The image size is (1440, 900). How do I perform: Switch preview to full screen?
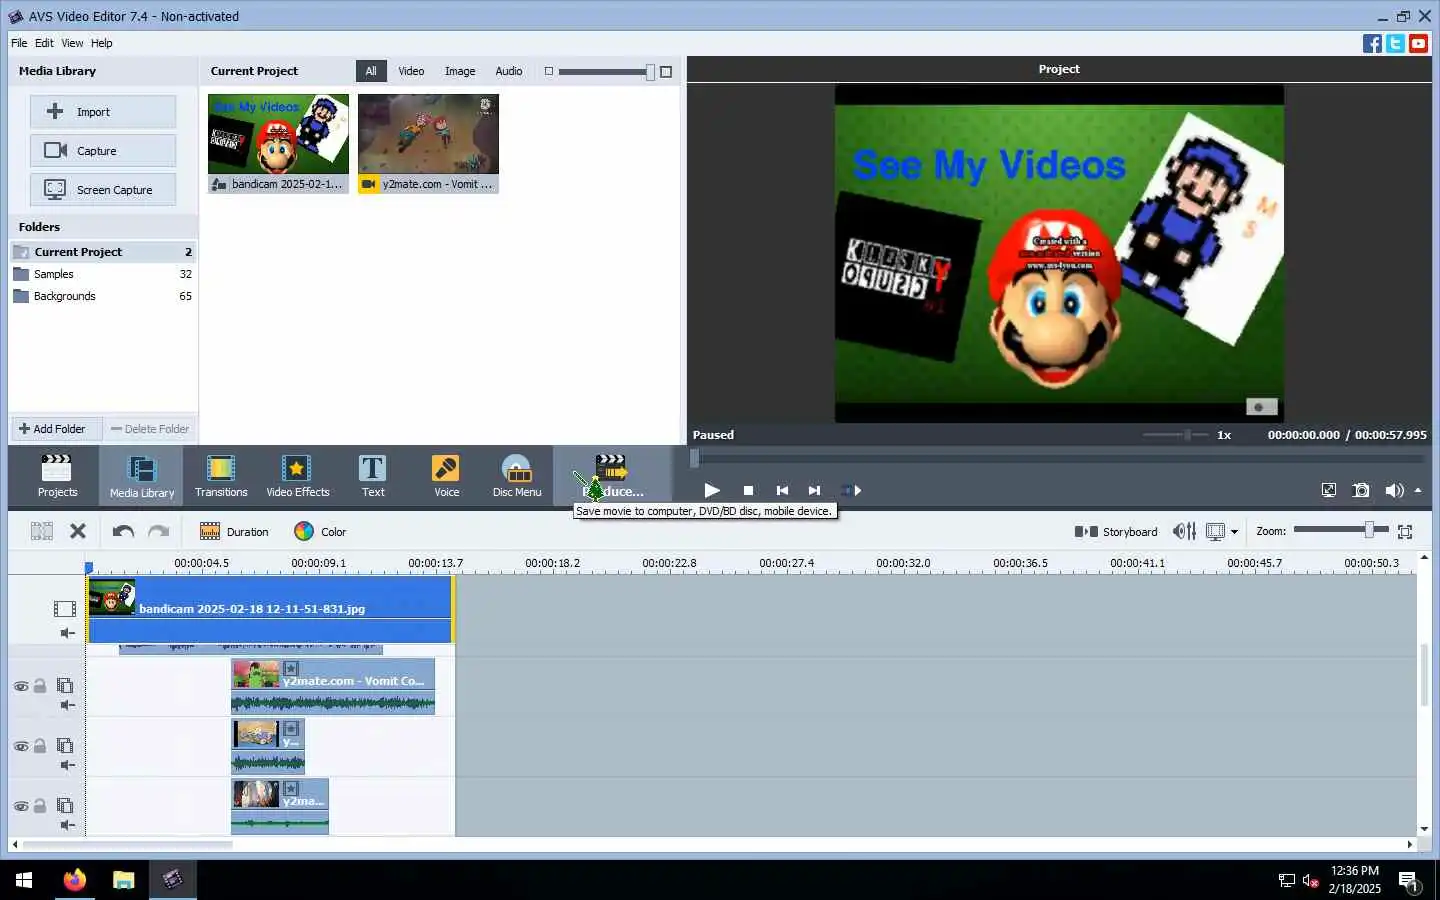[x=1328, y=490]
